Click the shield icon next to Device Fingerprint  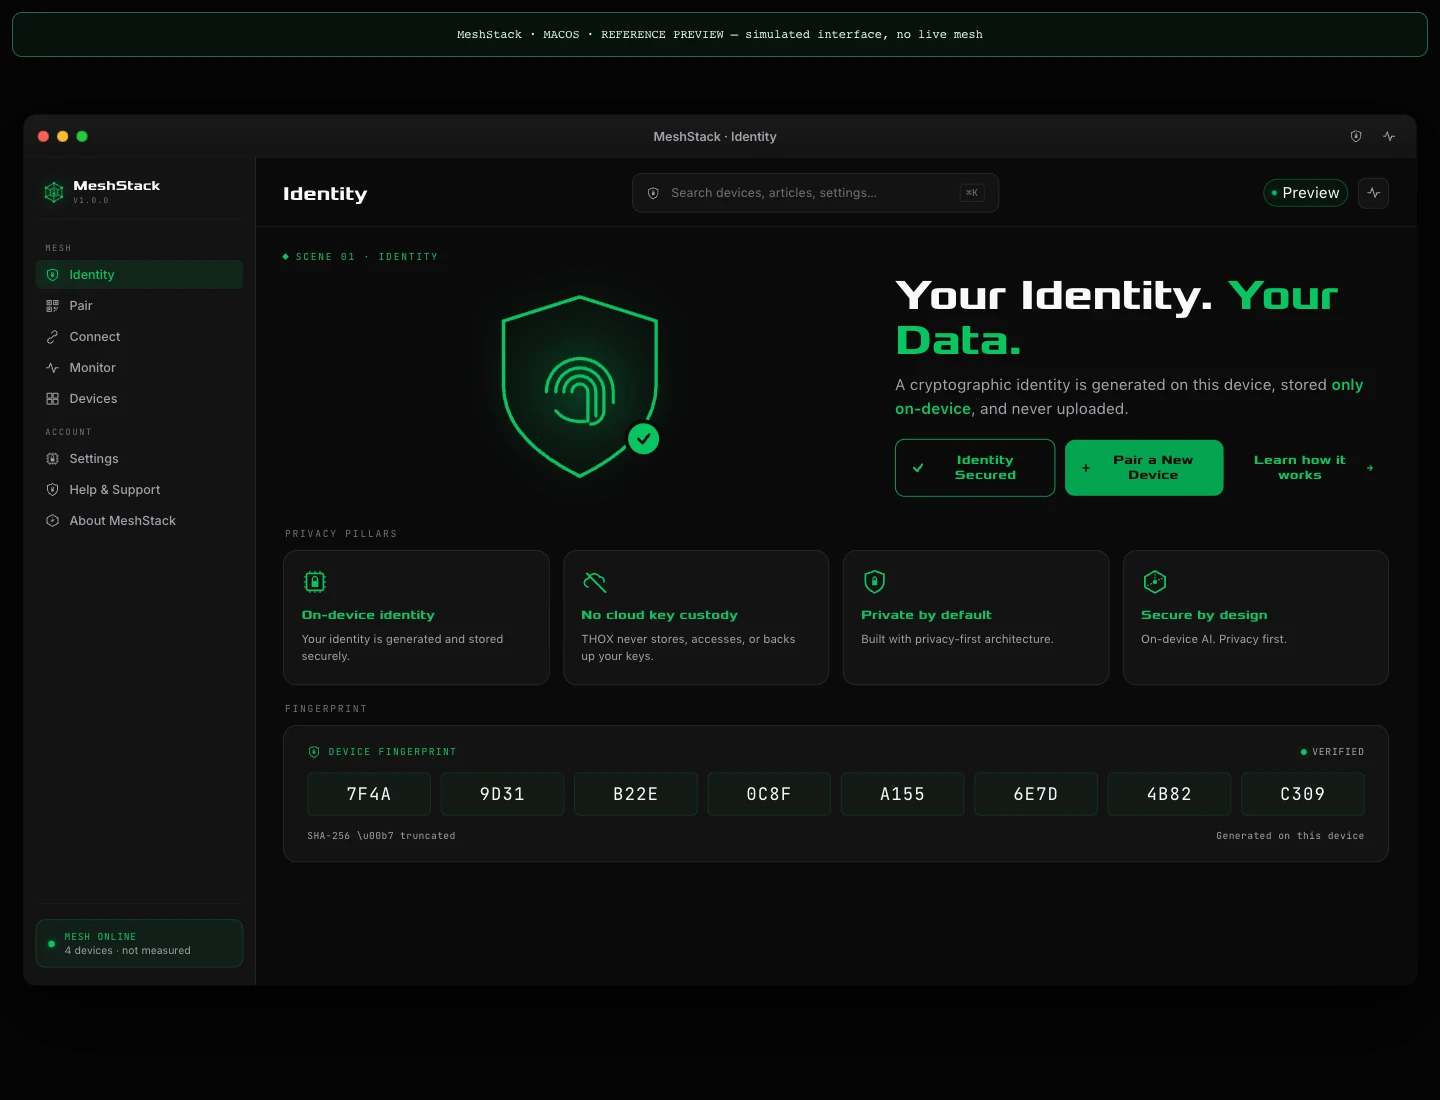pos(314,752)
